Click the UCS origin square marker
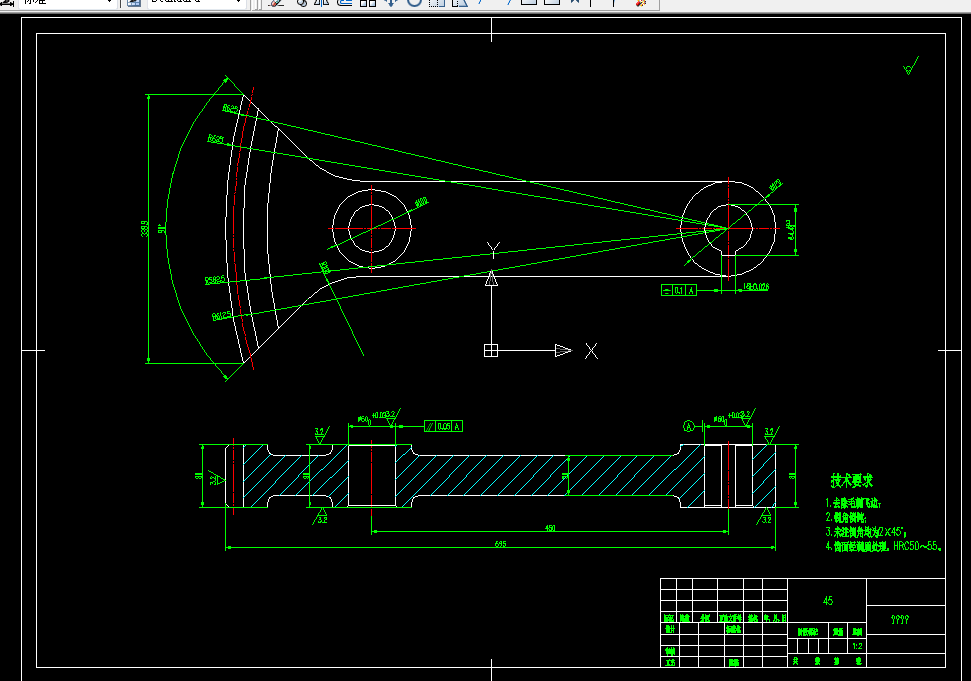 pos(490,350)
